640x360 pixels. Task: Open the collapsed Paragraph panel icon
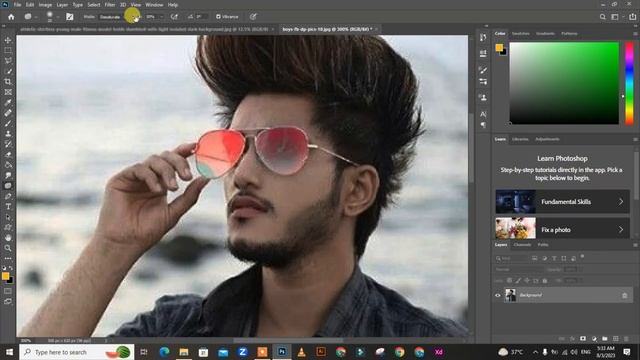(483, 125)
